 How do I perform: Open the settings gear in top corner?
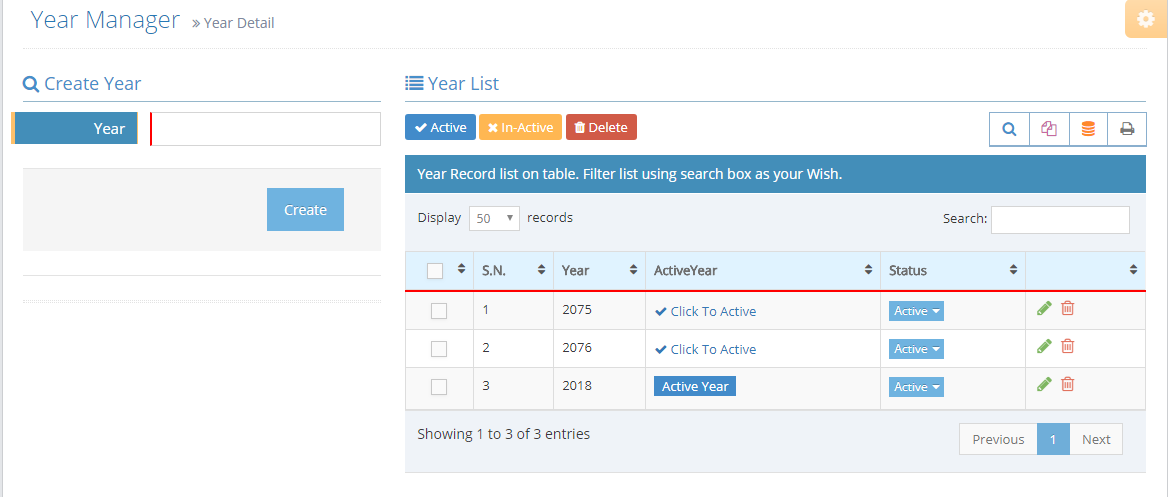(x=1146, y=19)
